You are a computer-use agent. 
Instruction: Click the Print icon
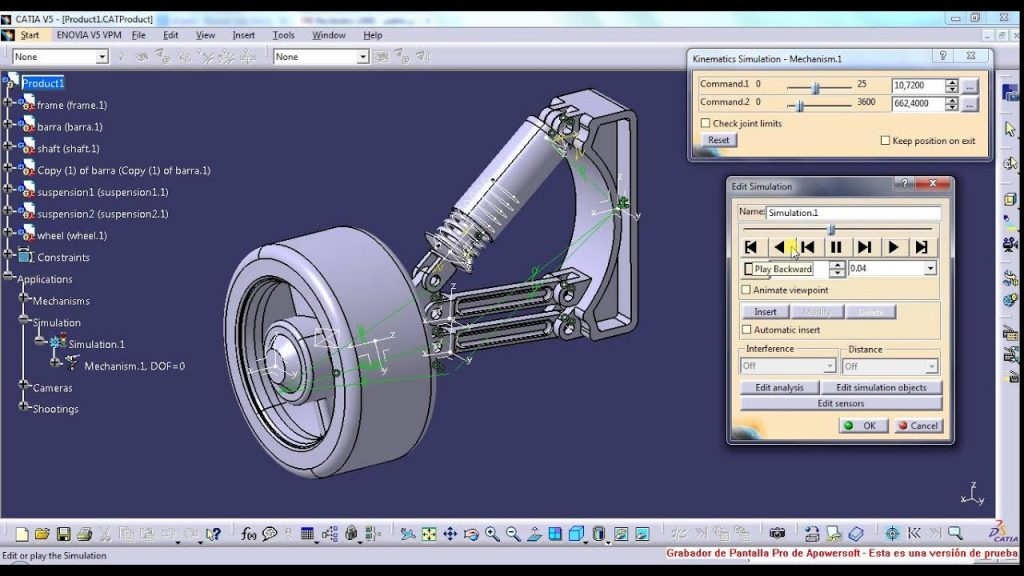(x=84, y=534)
